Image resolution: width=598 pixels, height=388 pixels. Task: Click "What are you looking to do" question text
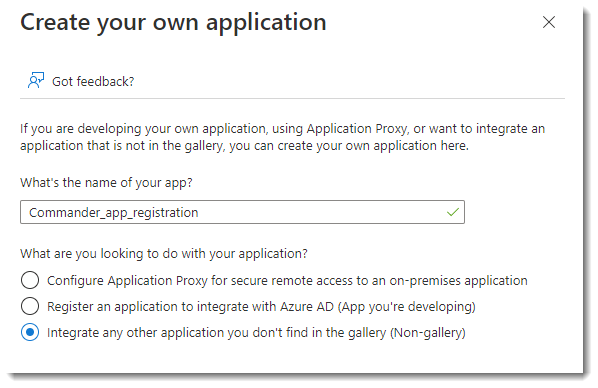[164, 254]
